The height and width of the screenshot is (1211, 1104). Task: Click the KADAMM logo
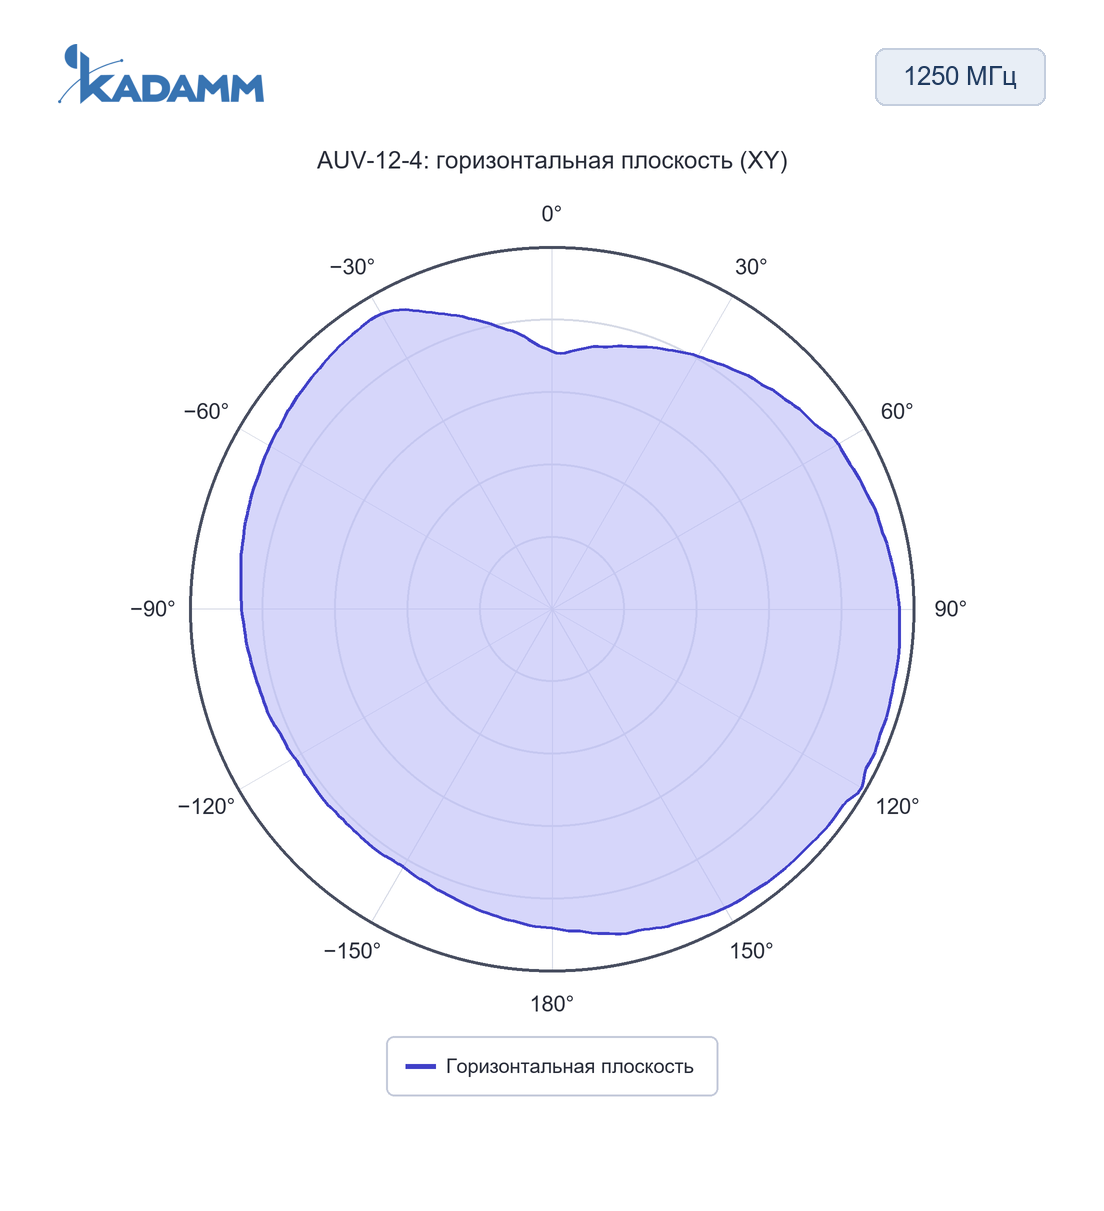(161, 74)
